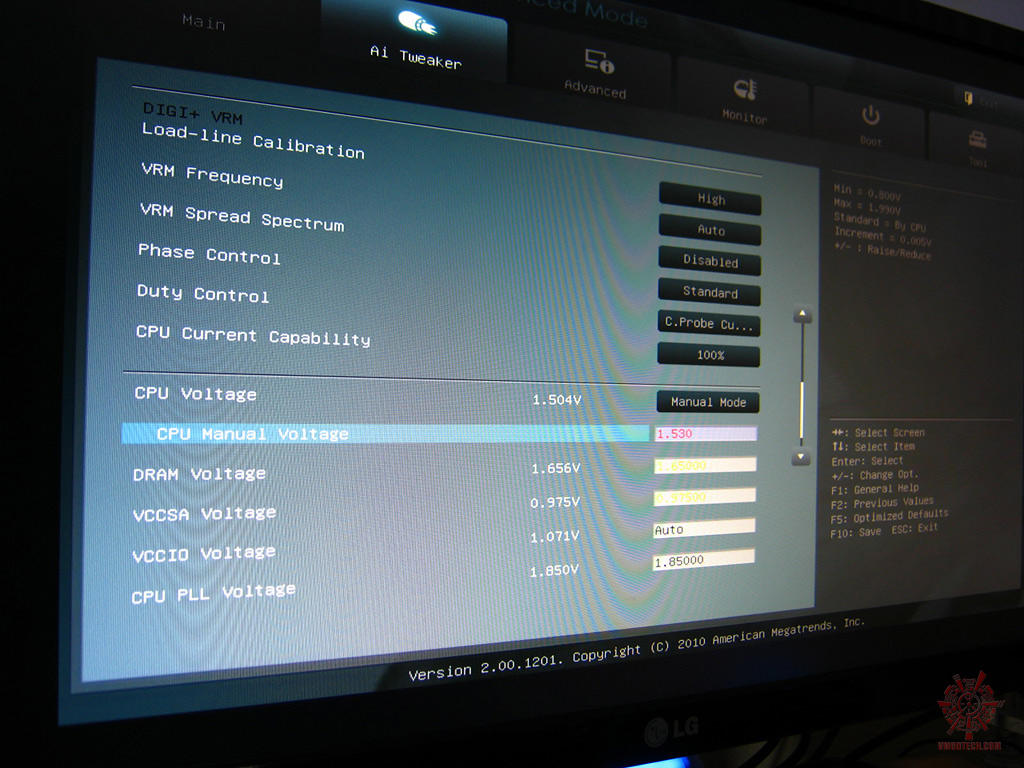
Task: Click the F1: General Help hint
Action: point(874,488)
